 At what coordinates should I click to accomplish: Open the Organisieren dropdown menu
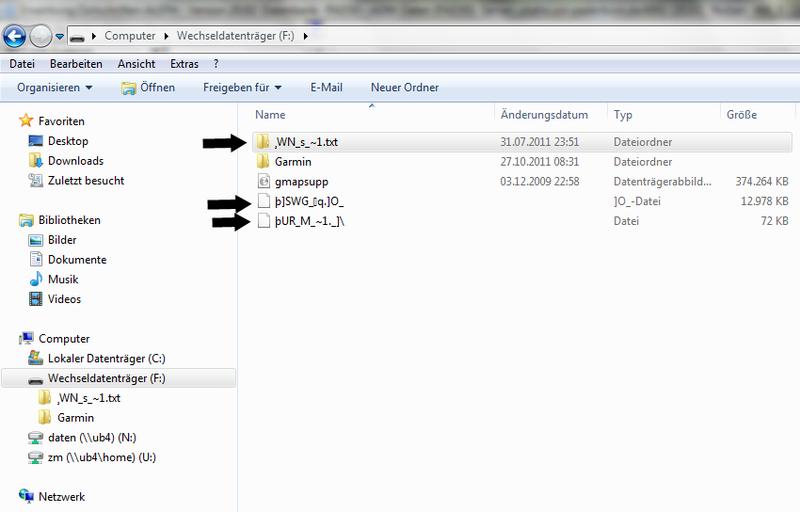54,88
